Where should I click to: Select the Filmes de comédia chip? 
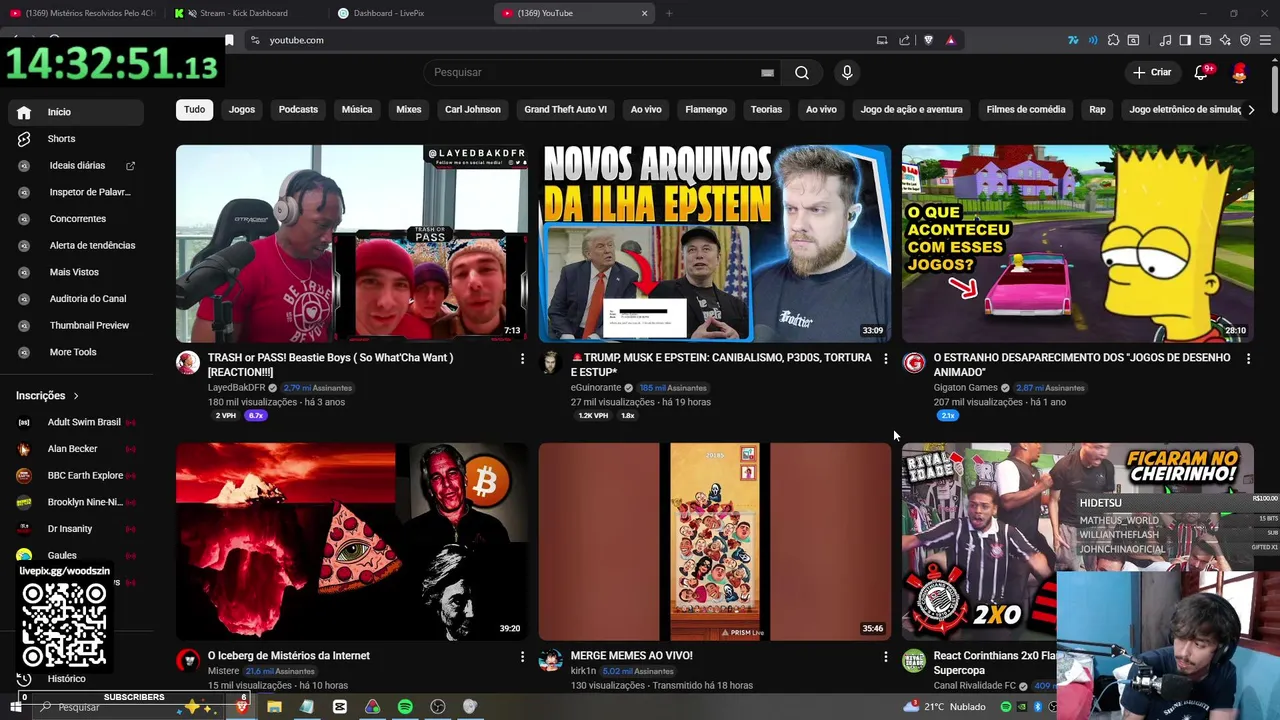(x=1026, y=109)
